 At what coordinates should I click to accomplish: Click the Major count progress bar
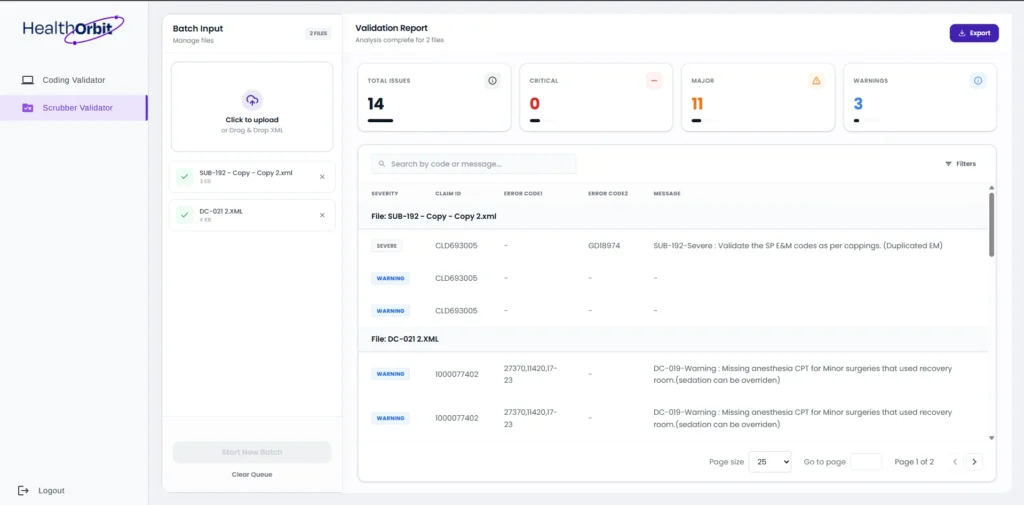click(704, 121)
